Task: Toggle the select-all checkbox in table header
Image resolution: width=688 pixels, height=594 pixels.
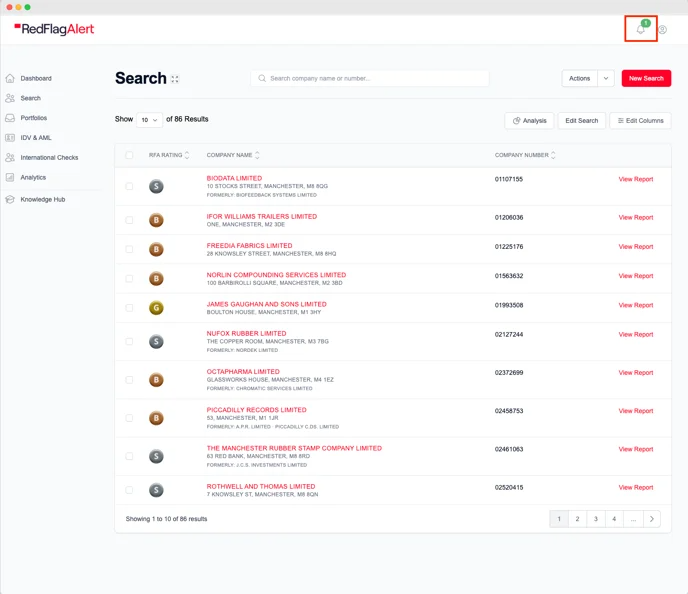Action: click(x=129, y=155)
